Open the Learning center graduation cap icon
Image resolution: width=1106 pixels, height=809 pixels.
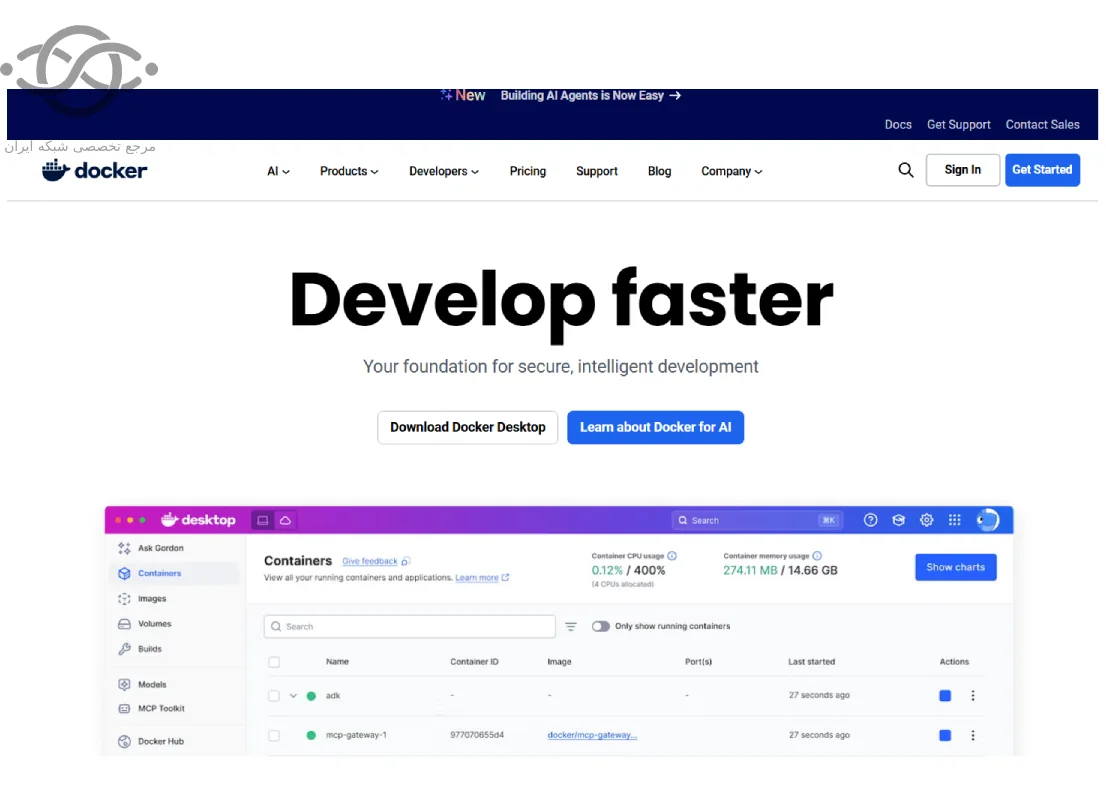(x=899, y=520)
